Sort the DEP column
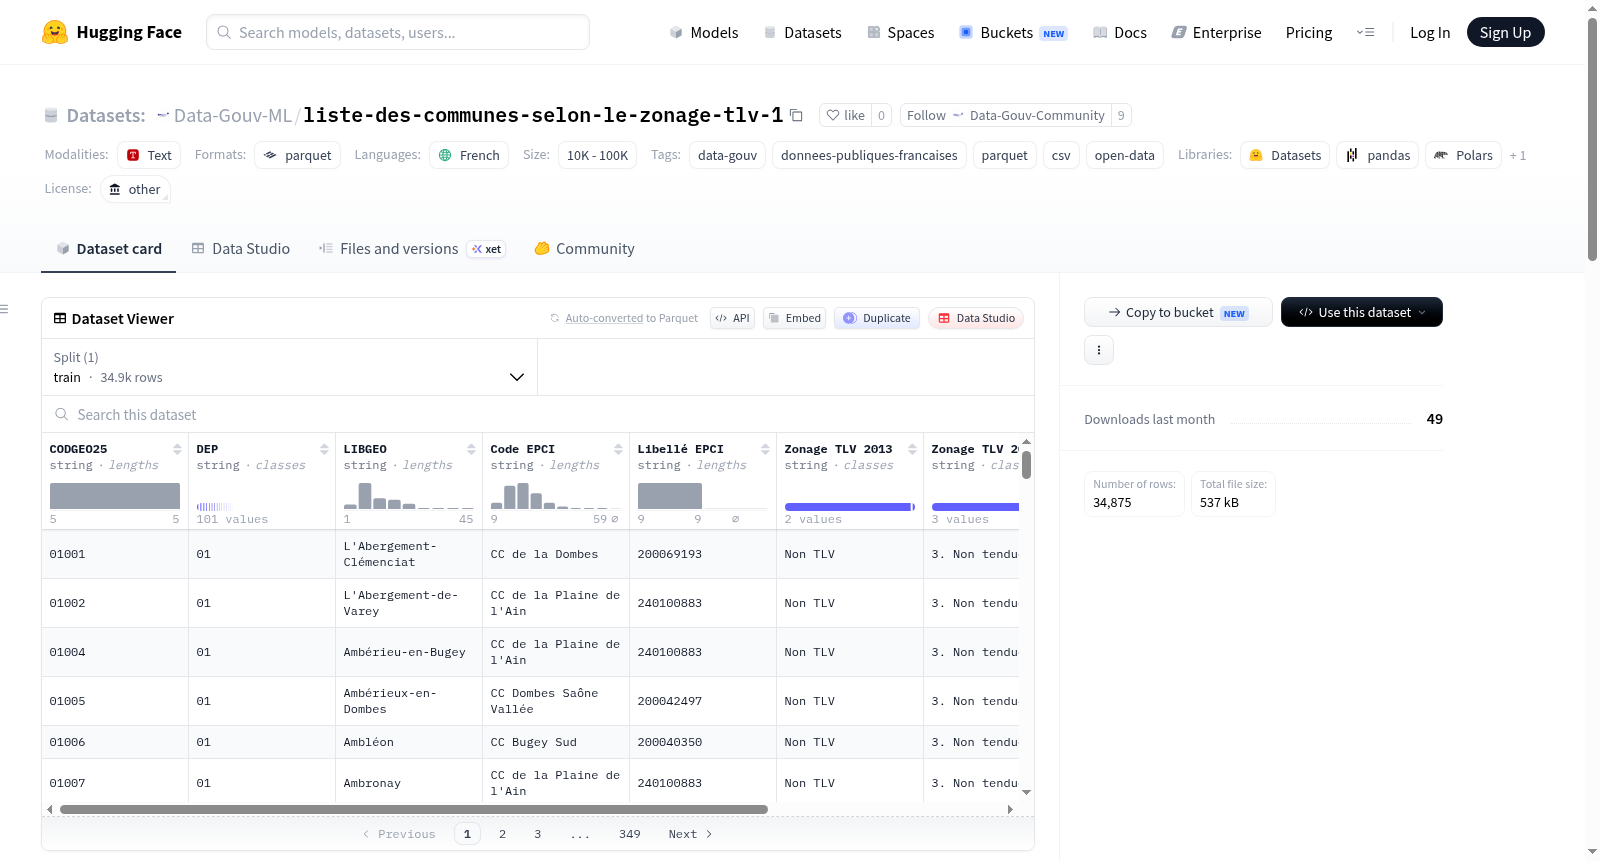1600x861 pixels. click(324, 449)
